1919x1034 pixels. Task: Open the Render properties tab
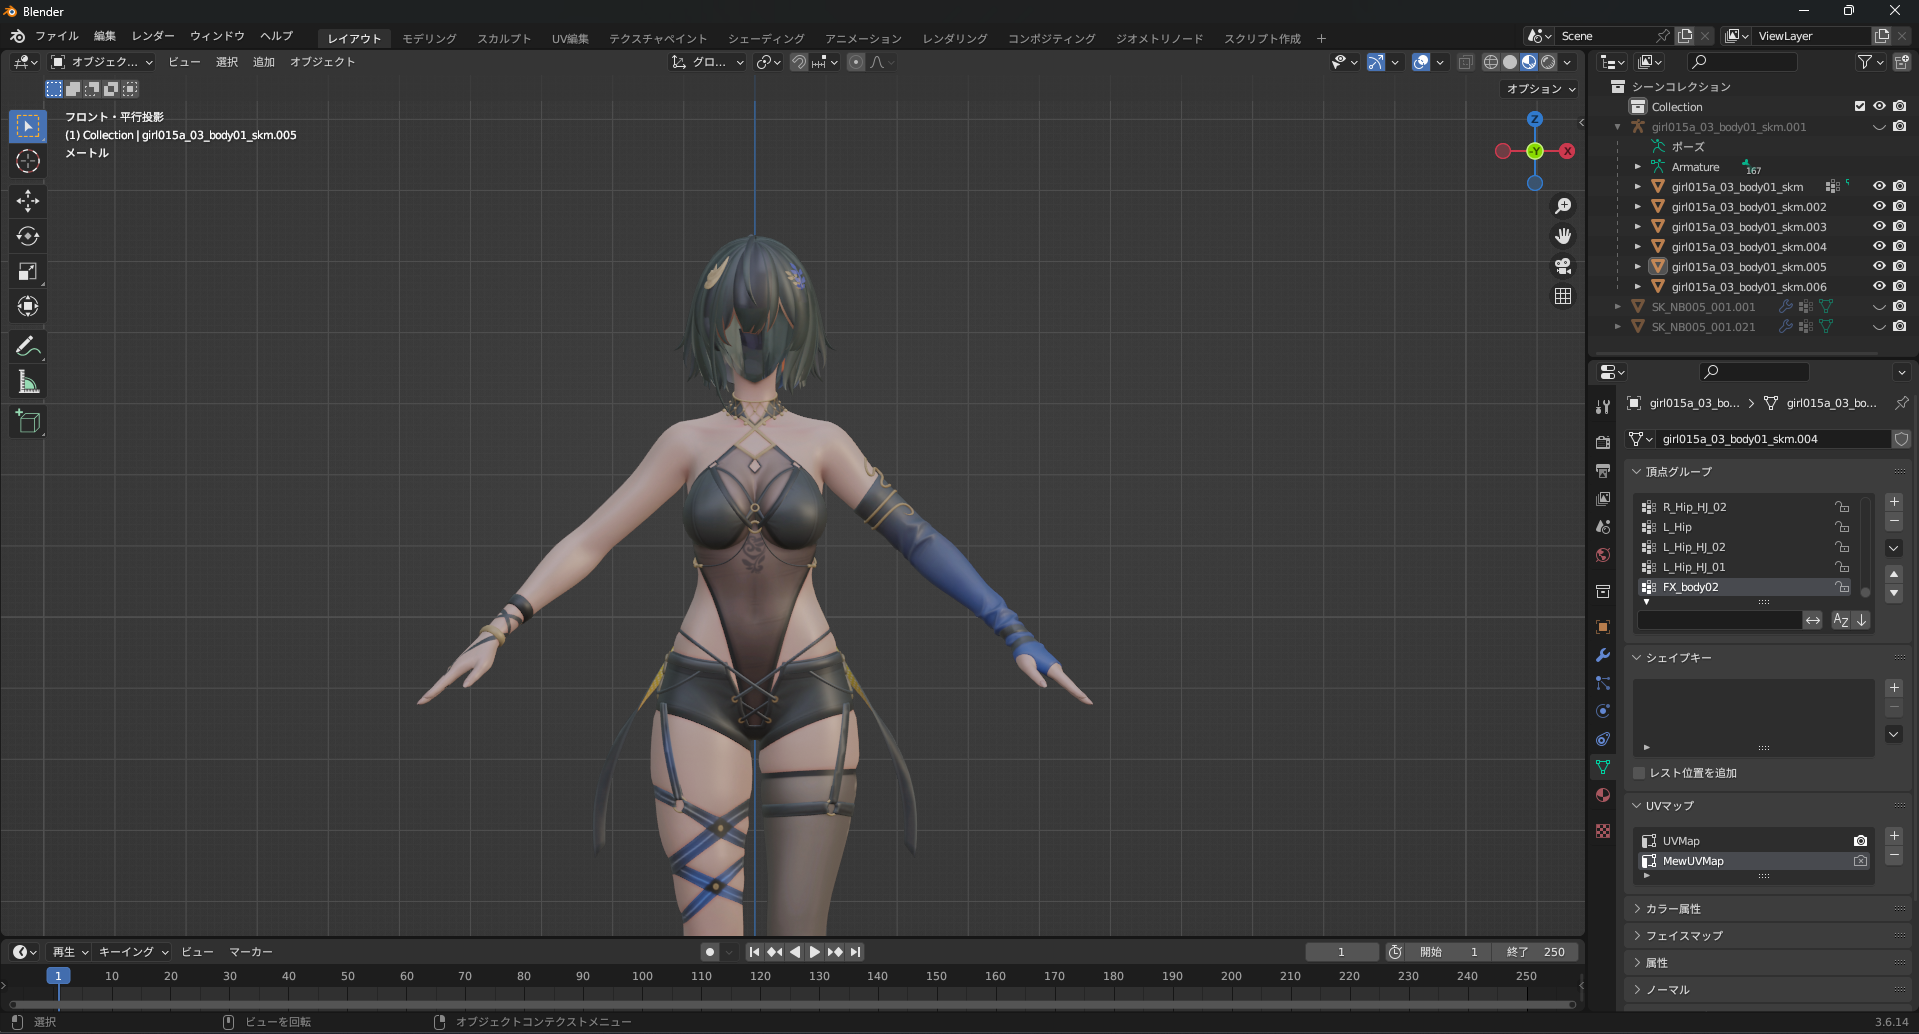(x=1603, y=442)
